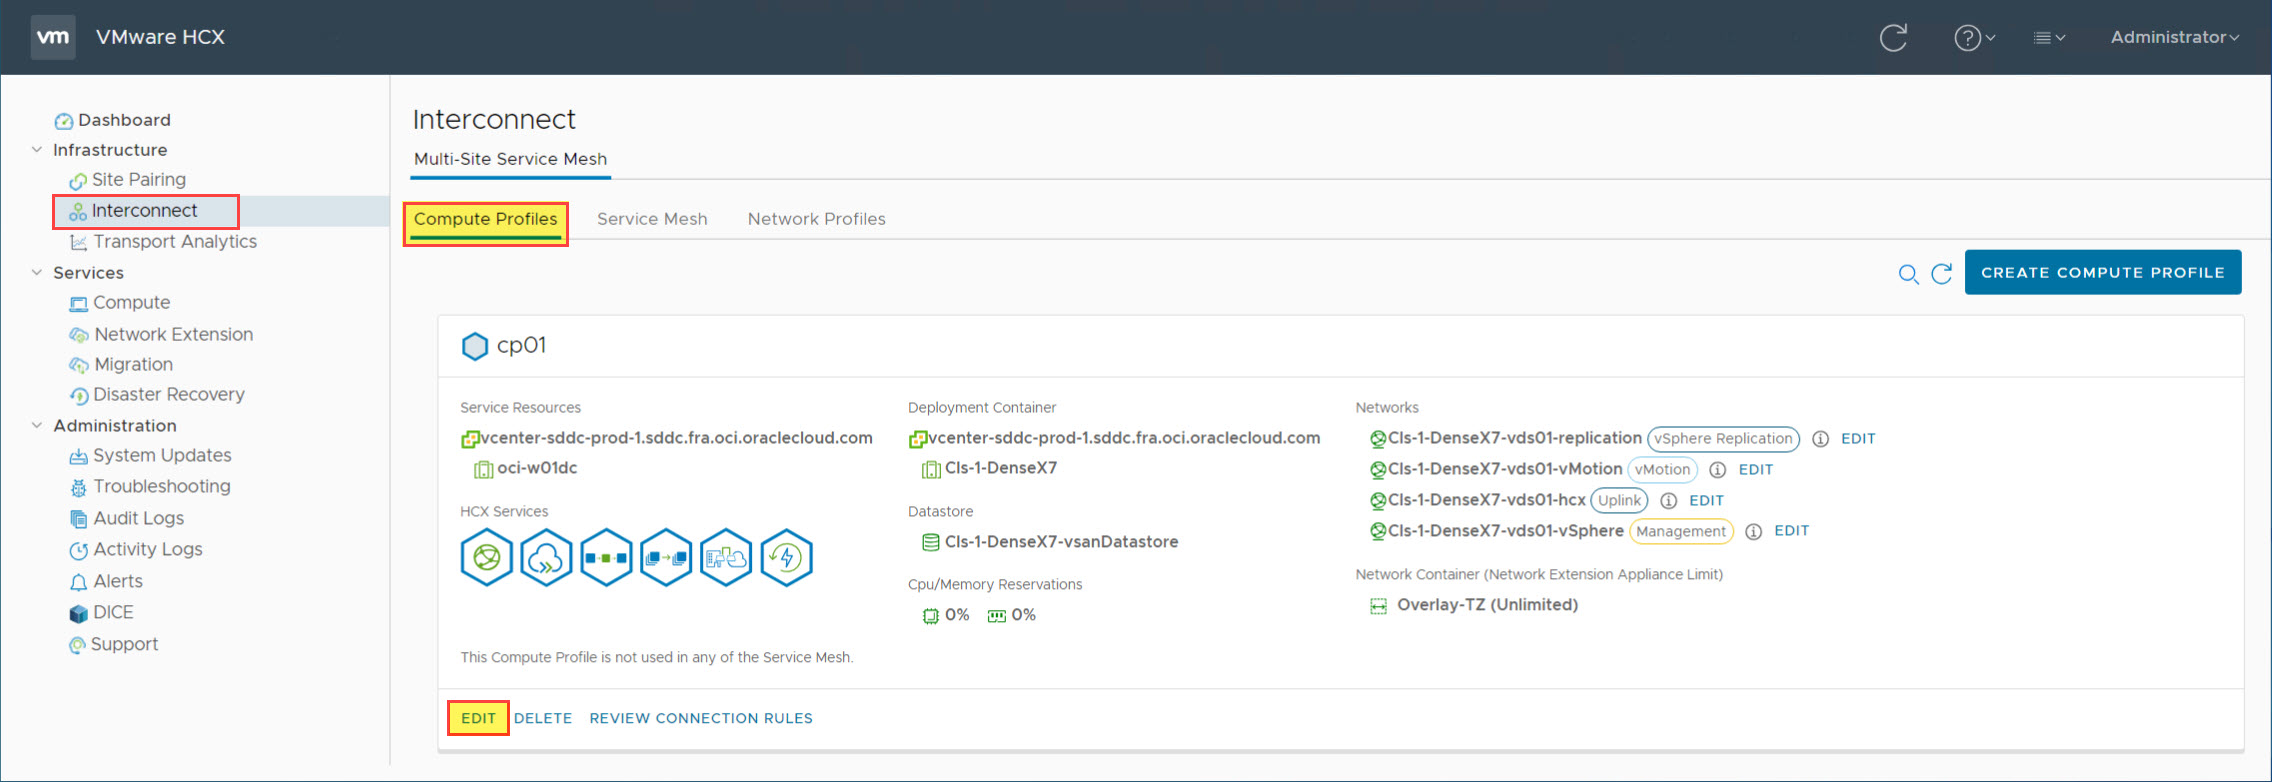This screenshot has width=2272, height=782.
Task: Select Multi-Site Service Mesh tab
Action: [x=510, y=159]
